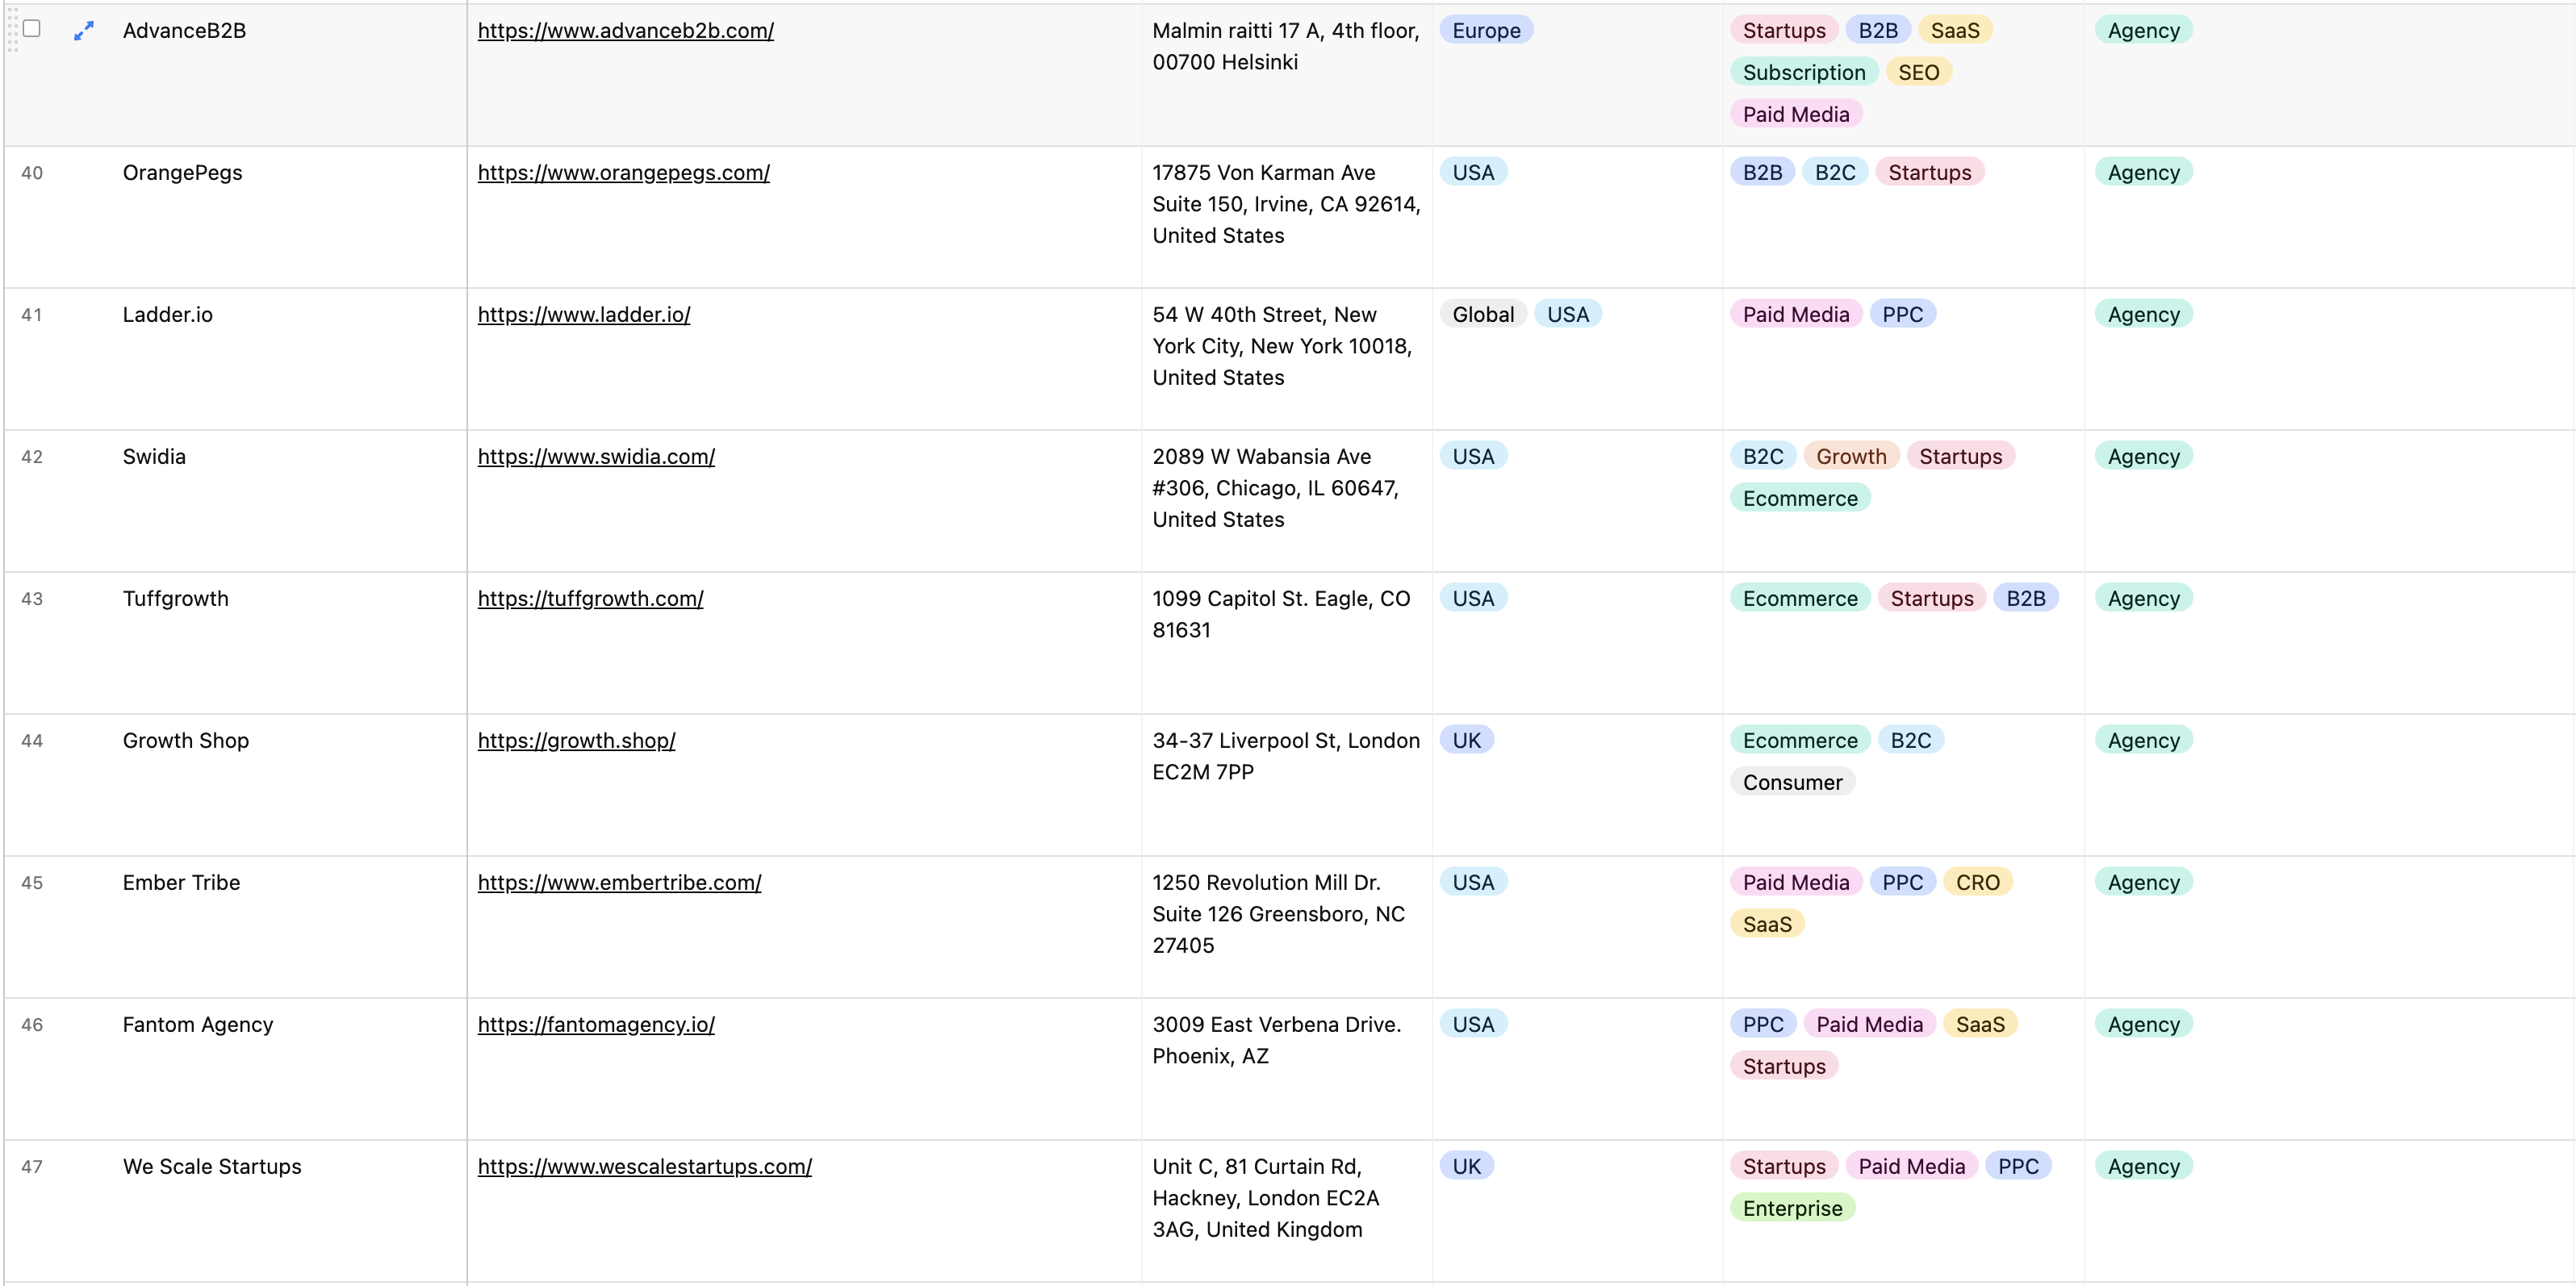Click the Global tag in Ladder.io row

pos(1483,314)
